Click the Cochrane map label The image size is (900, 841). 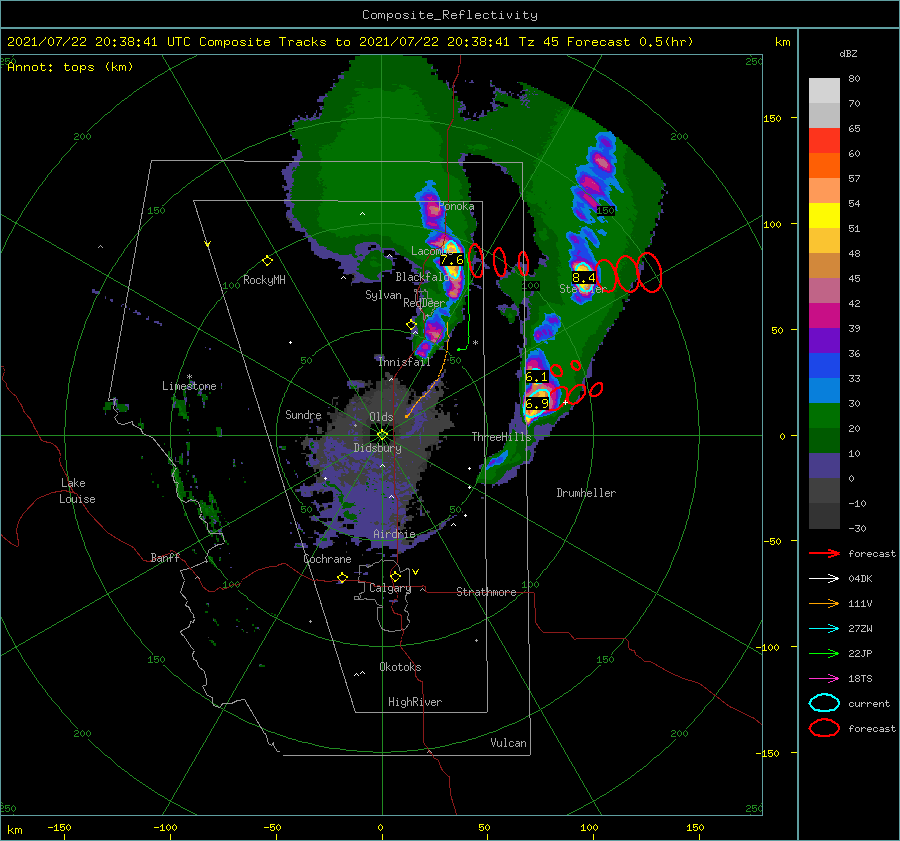(x=327, y=559)
